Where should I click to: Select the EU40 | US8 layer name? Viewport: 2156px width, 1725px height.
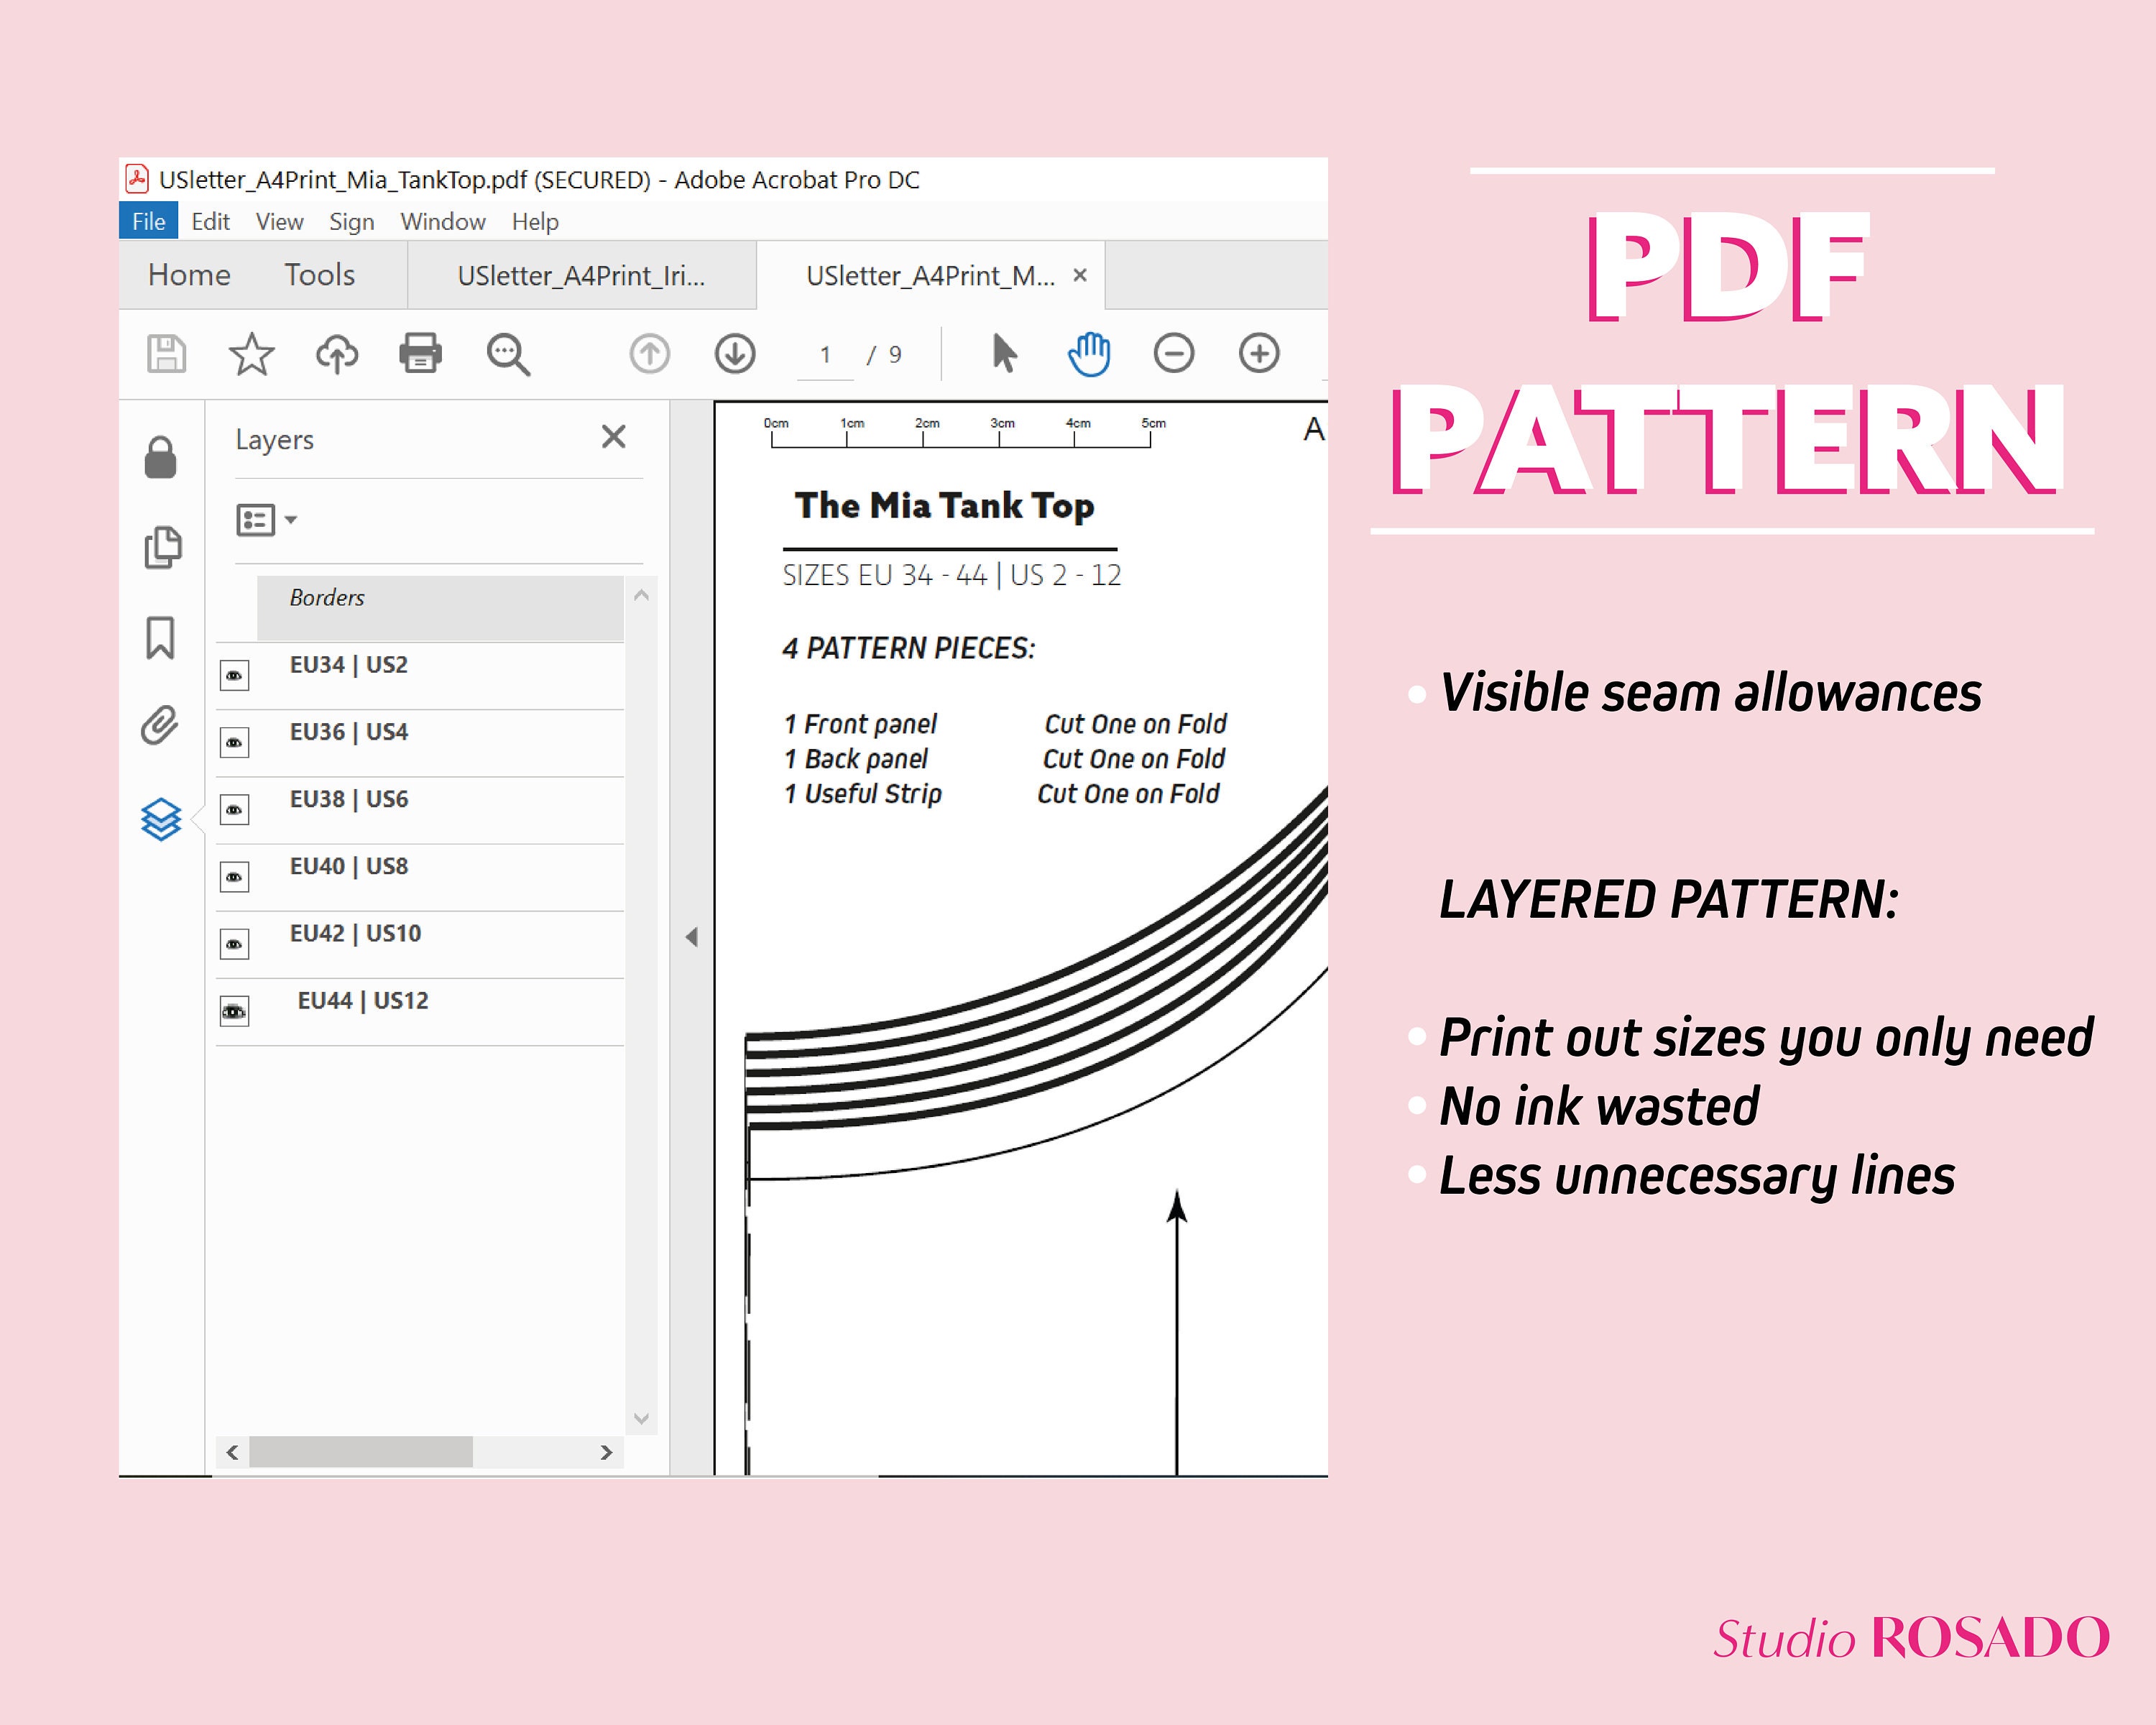tap(349, 866)
